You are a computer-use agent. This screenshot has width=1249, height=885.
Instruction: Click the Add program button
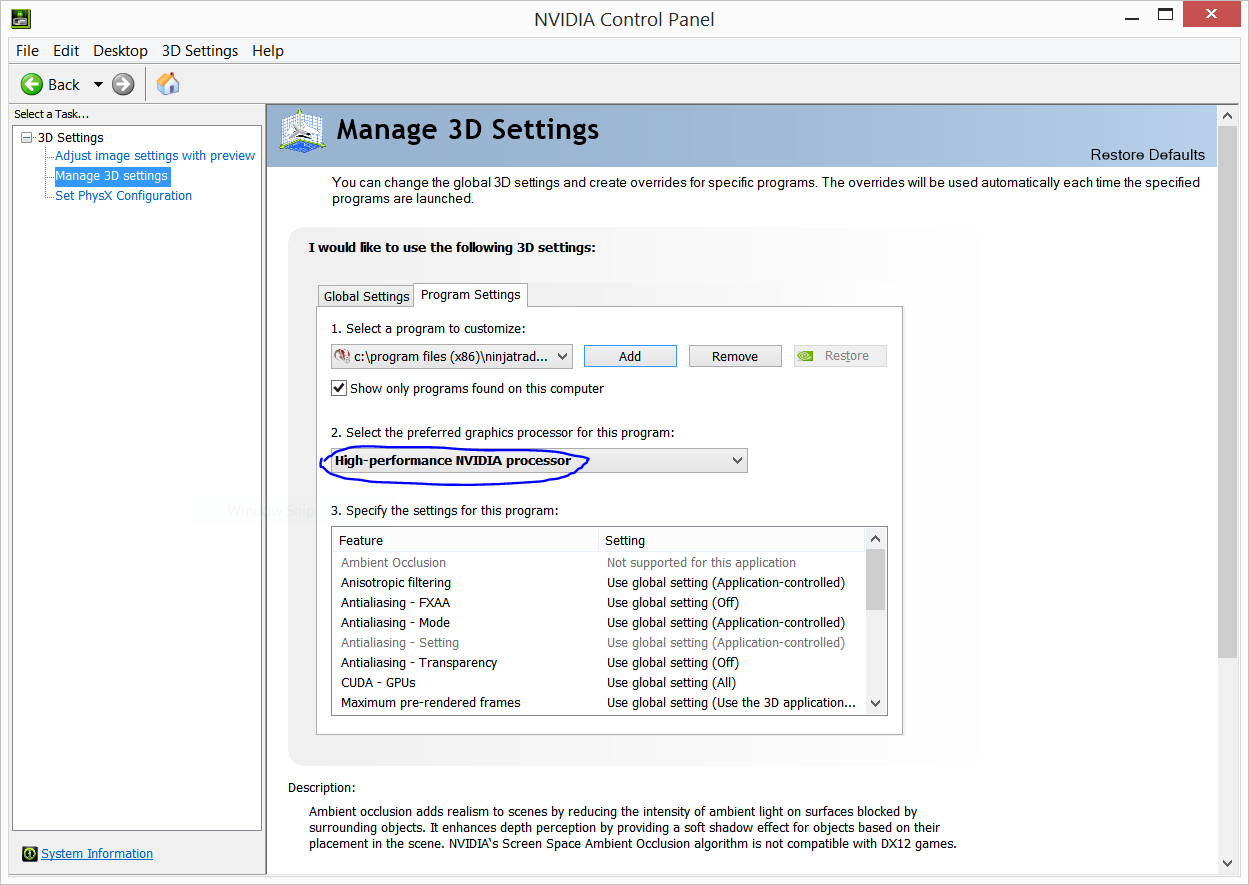coord(630,356)
